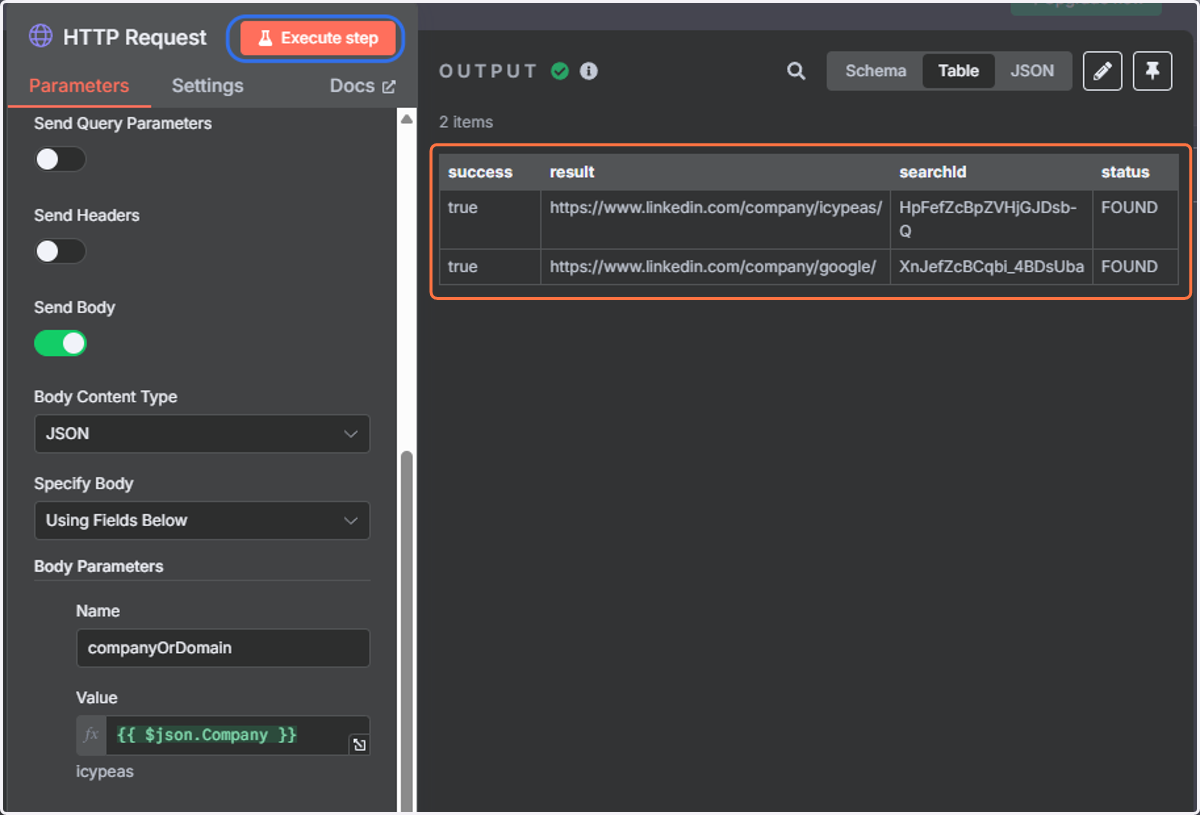Click the Name field companyOrDomain
Image resolution: width=1200 pixels, height=815 pixels.
tap(223, 648)
